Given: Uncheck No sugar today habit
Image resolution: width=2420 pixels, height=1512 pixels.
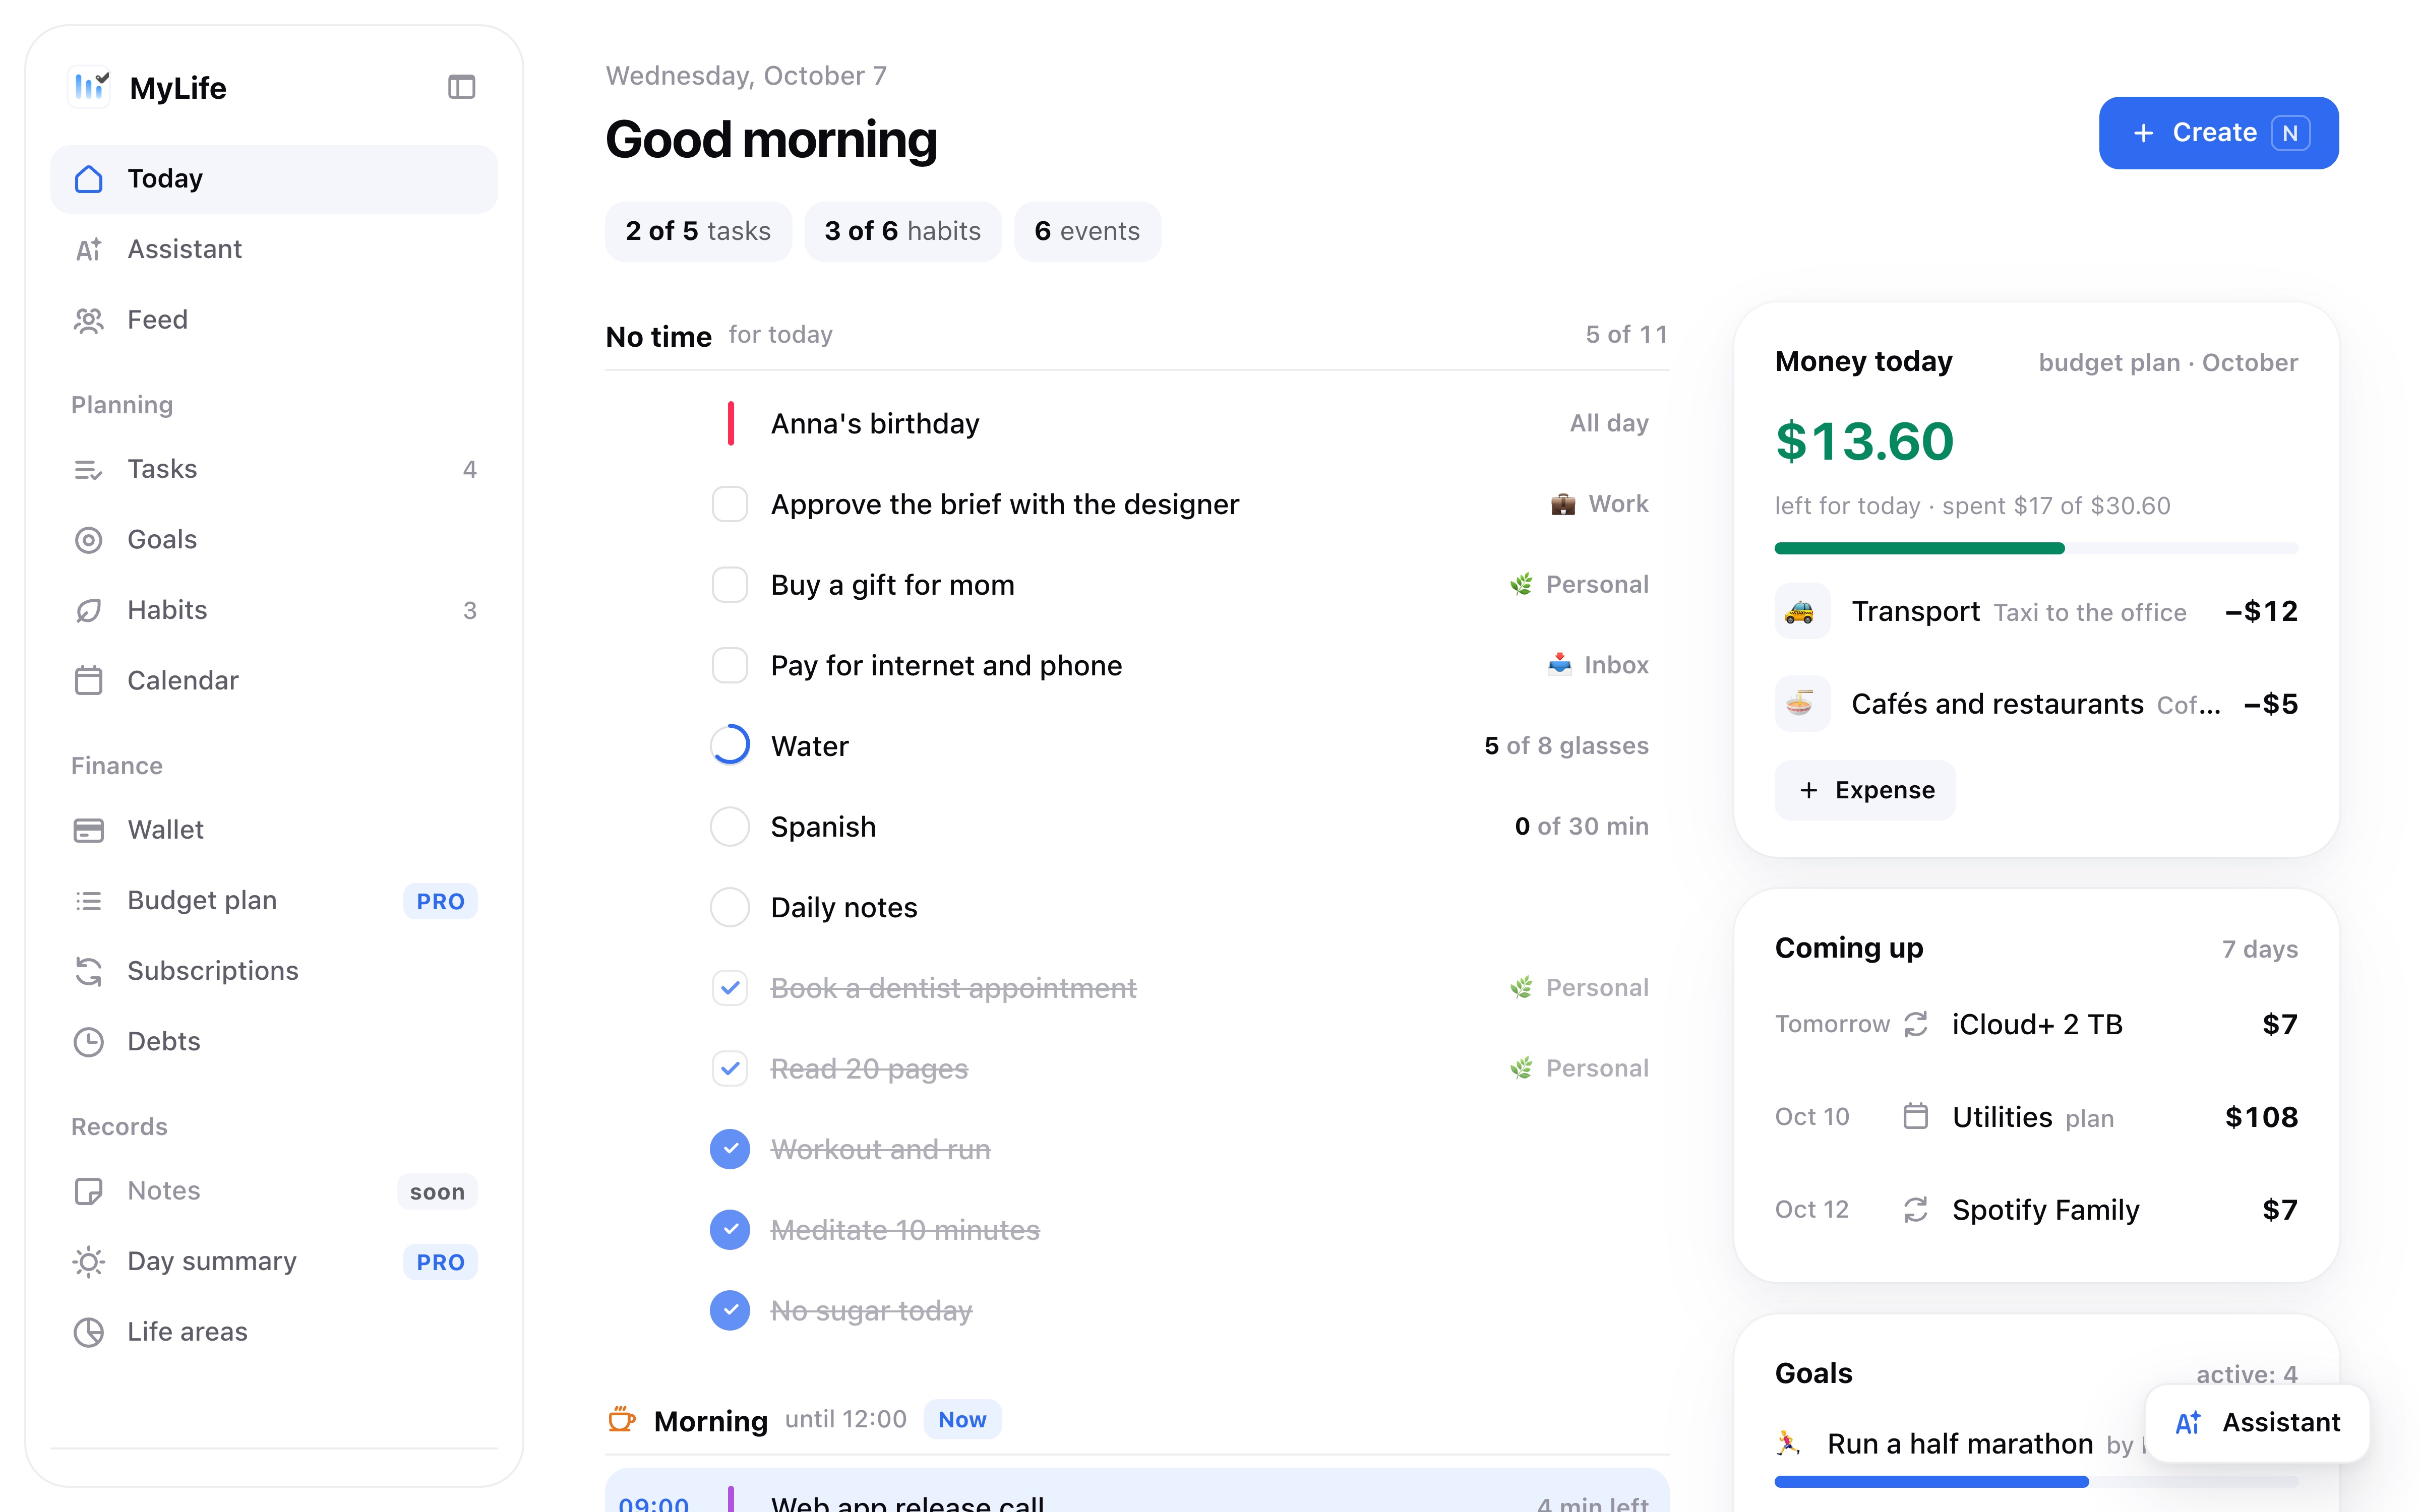Looking at the screenshot, I should (729, 1310).
